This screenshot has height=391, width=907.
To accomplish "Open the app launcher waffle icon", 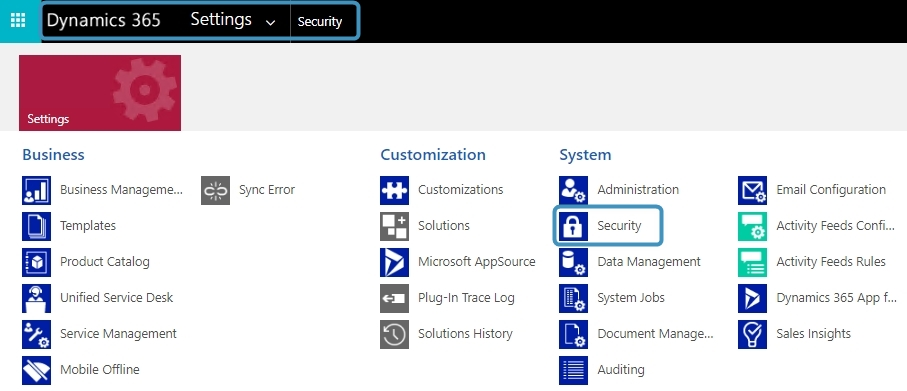I will (x=18, y=21).
